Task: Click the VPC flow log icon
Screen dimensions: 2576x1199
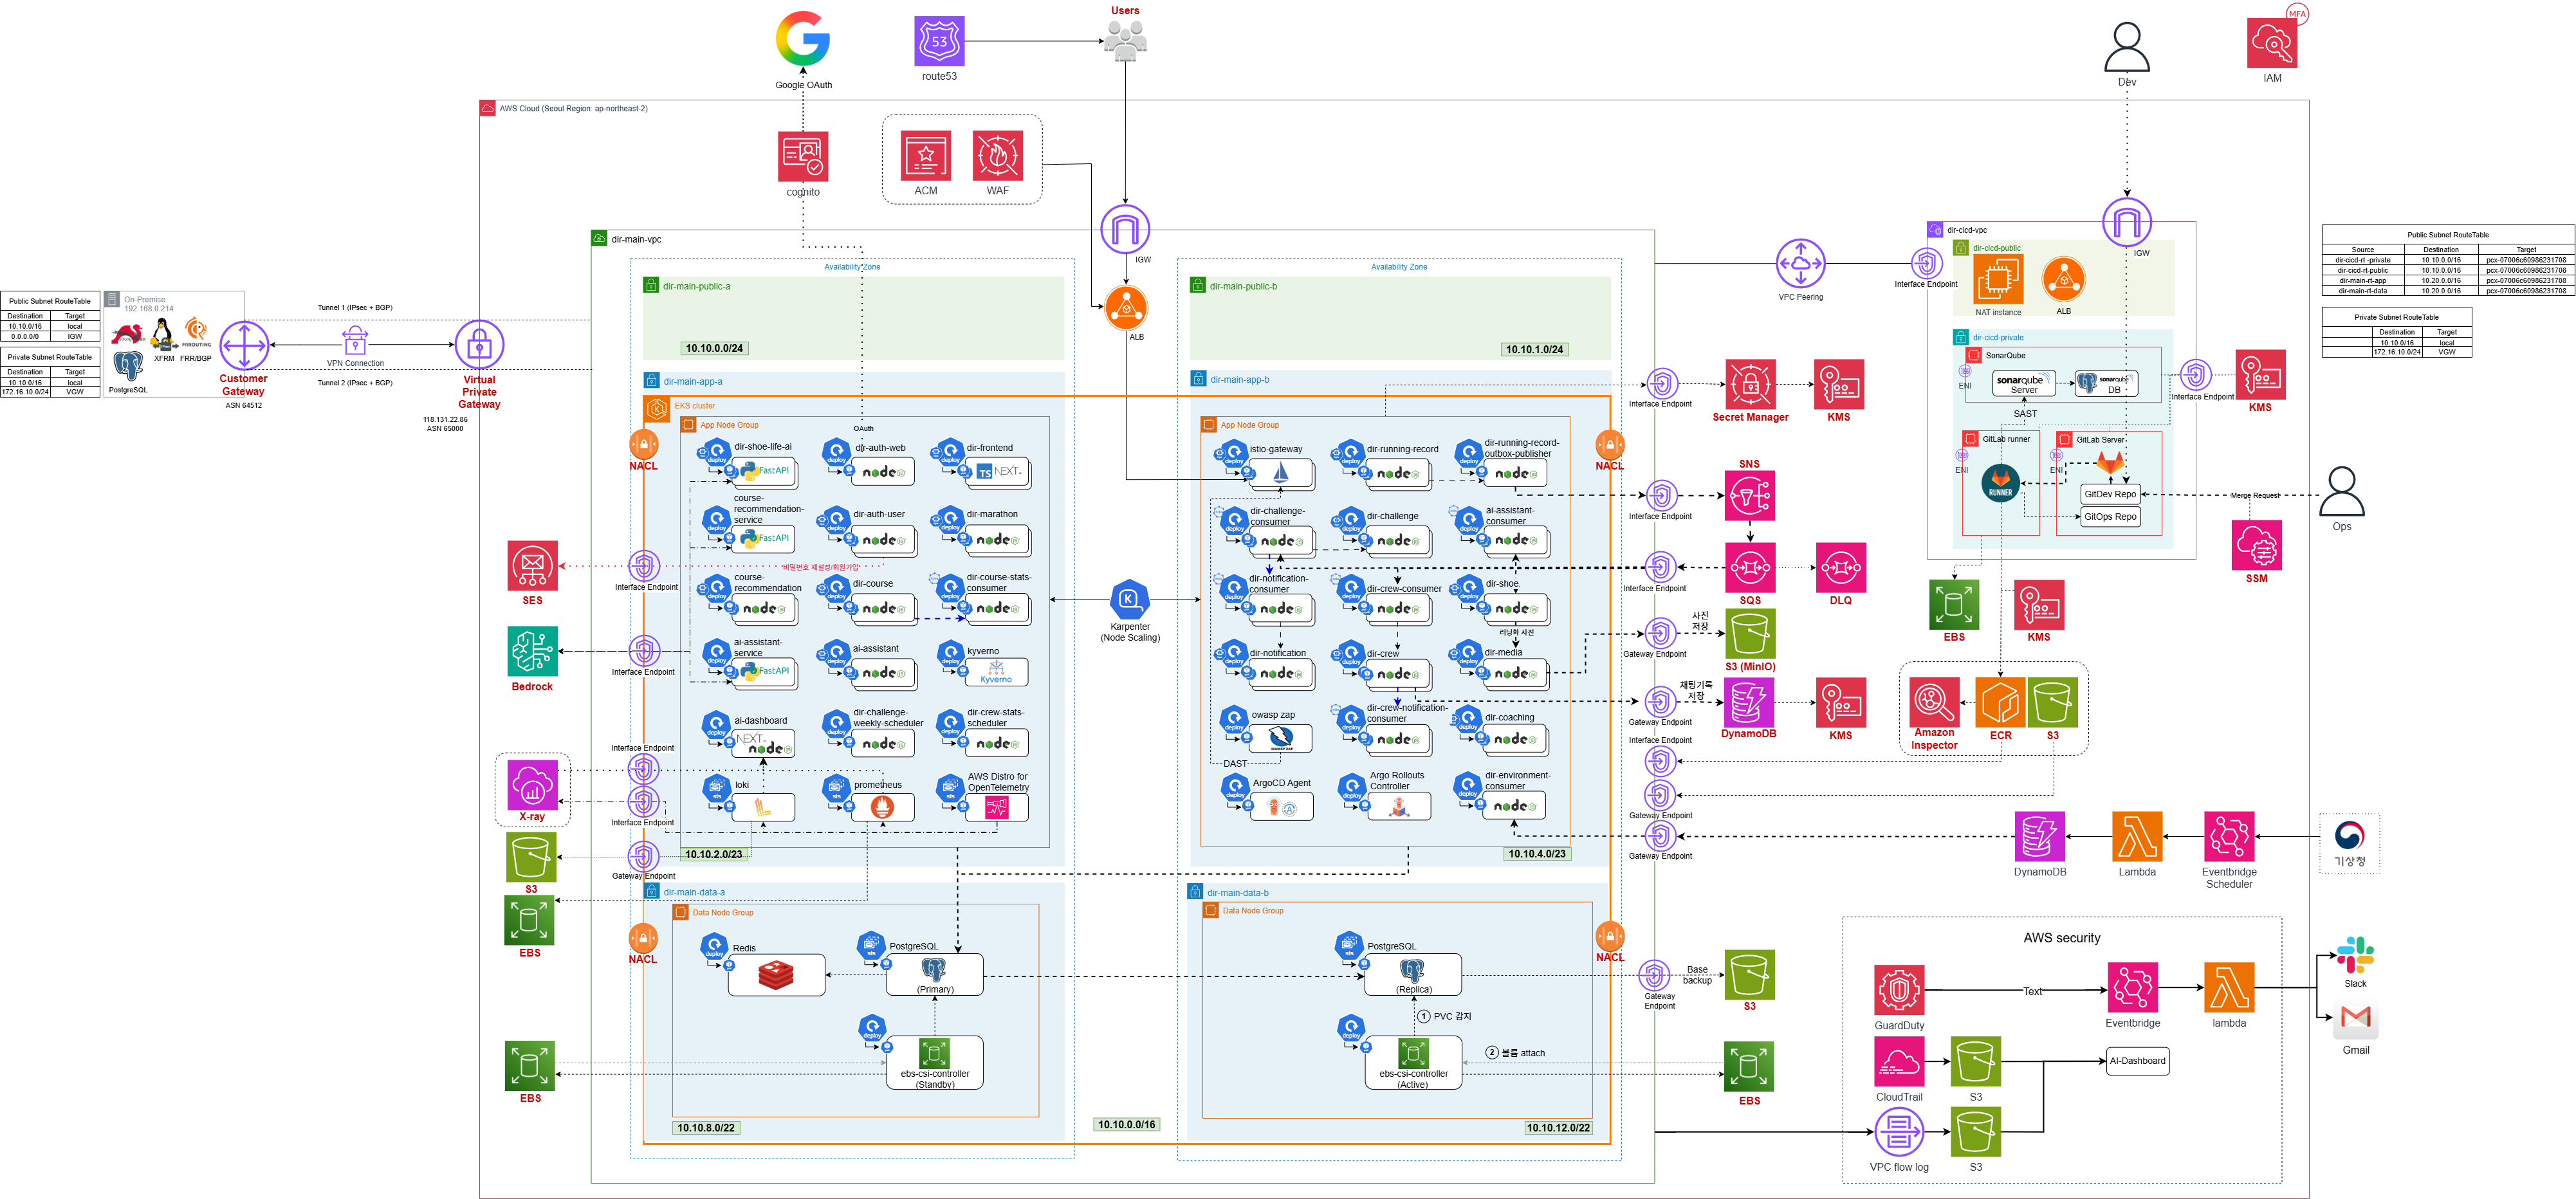Action: [x=1899, y=1132]
